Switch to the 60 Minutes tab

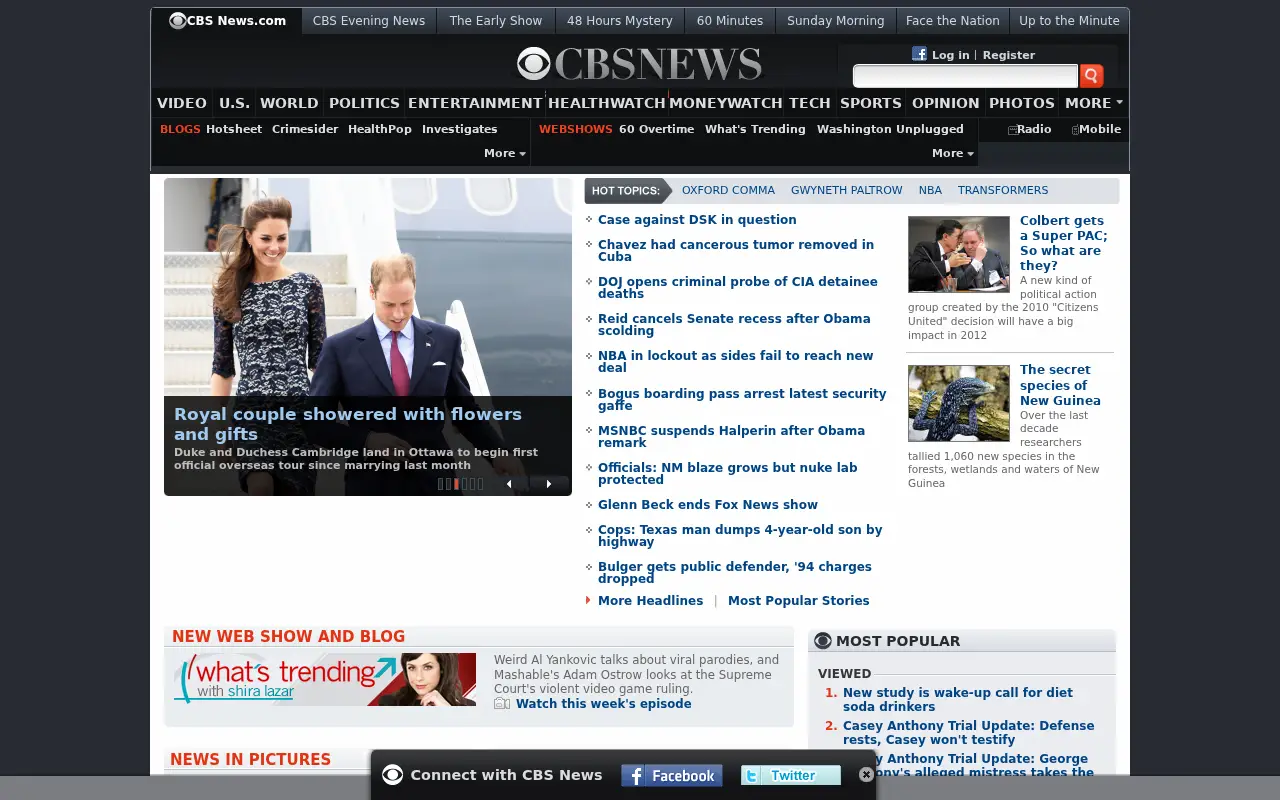point(730,21)
